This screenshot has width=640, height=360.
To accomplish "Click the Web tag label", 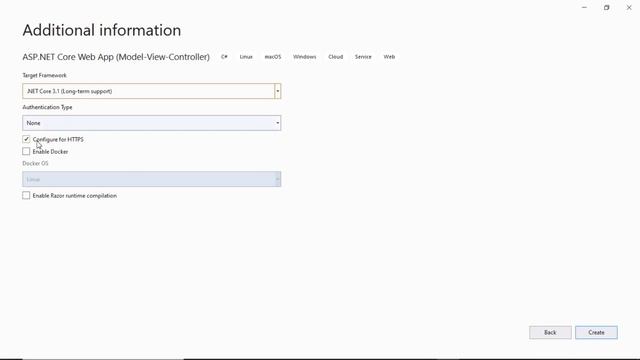I will click(x=389, y=57).
